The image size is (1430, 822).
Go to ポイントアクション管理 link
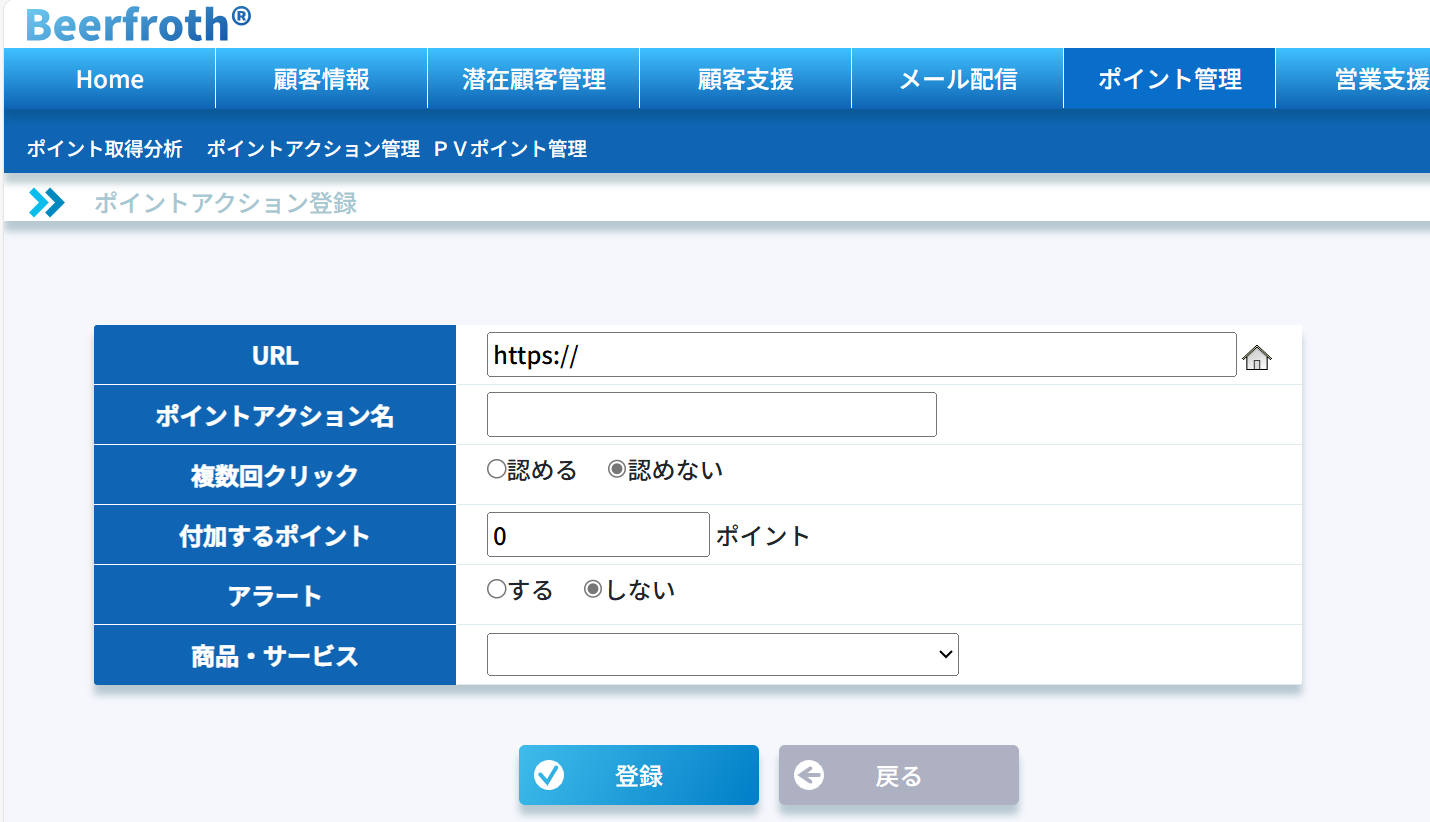pyautogui.click(x=313, y=149)
